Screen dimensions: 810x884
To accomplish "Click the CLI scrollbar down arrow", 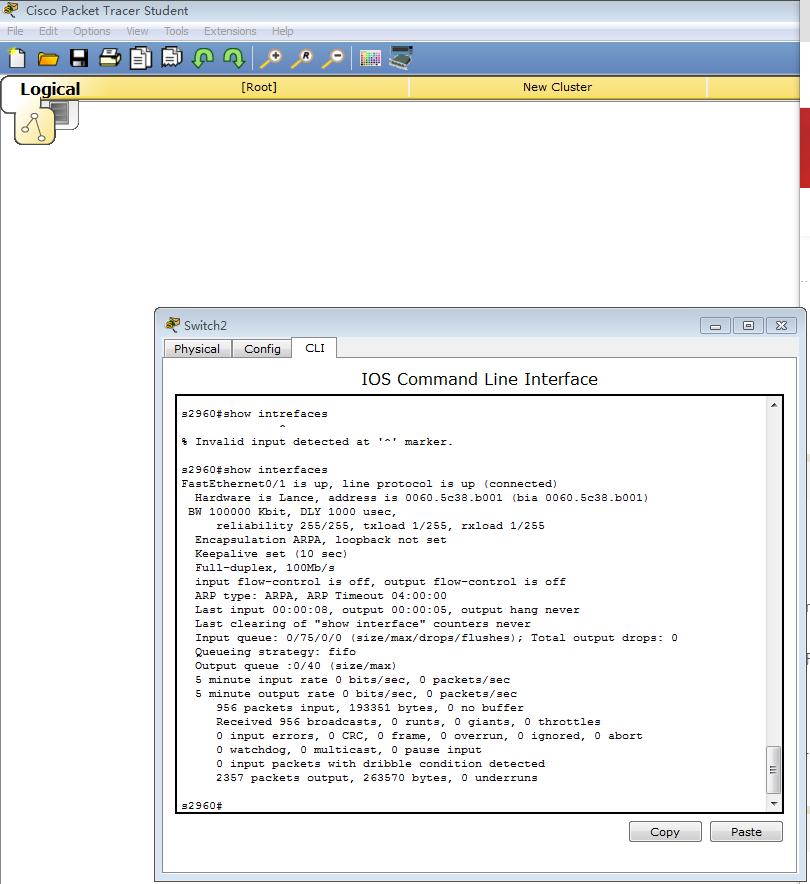I will tap(774, 803).
